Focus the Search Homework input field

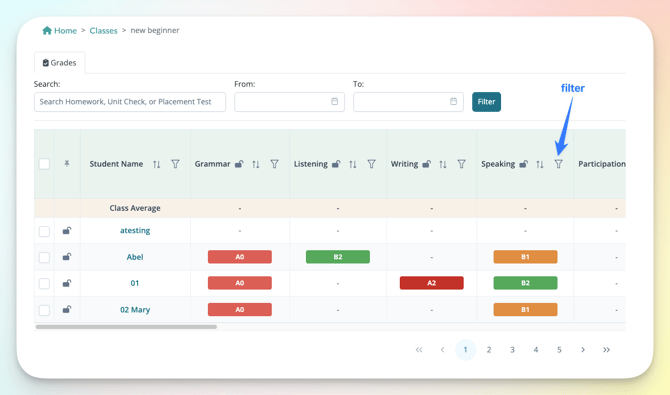[x=130, y=102]
